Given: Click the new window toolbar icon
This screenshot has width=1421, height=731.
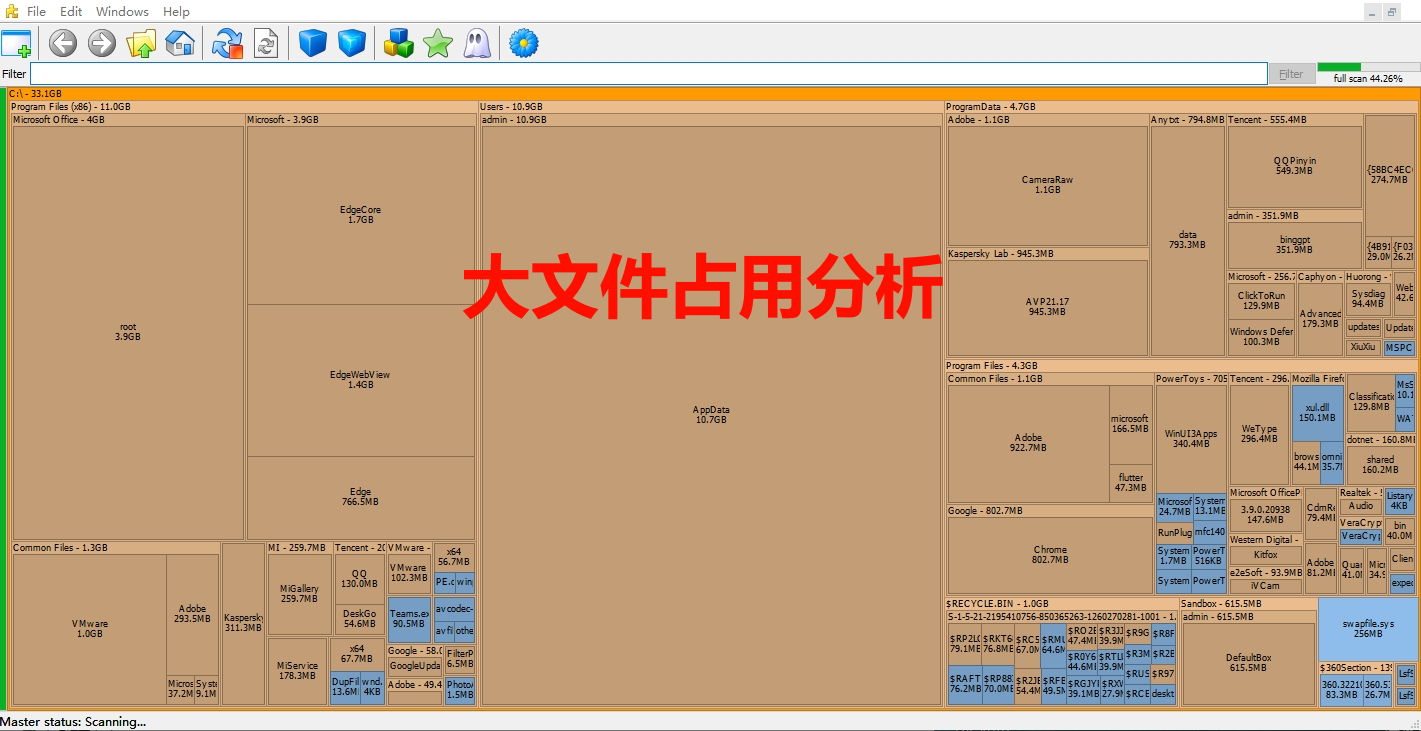Looking at the screenshot, I should [17, 43].
